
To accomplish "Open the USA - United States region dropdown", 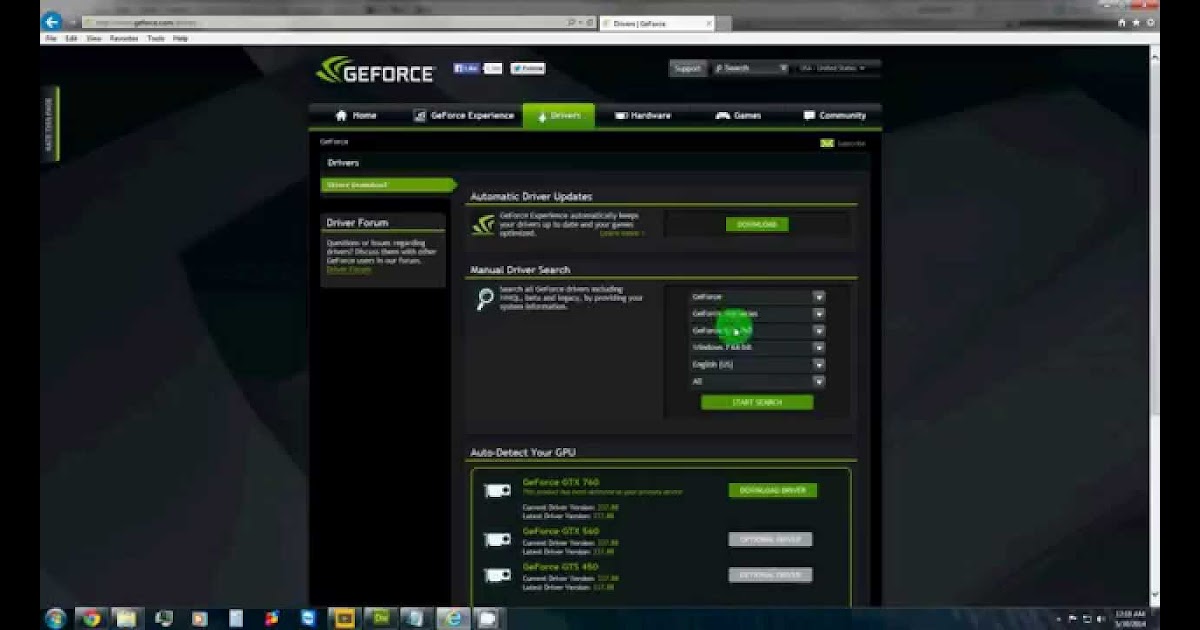I will [838, 68].
